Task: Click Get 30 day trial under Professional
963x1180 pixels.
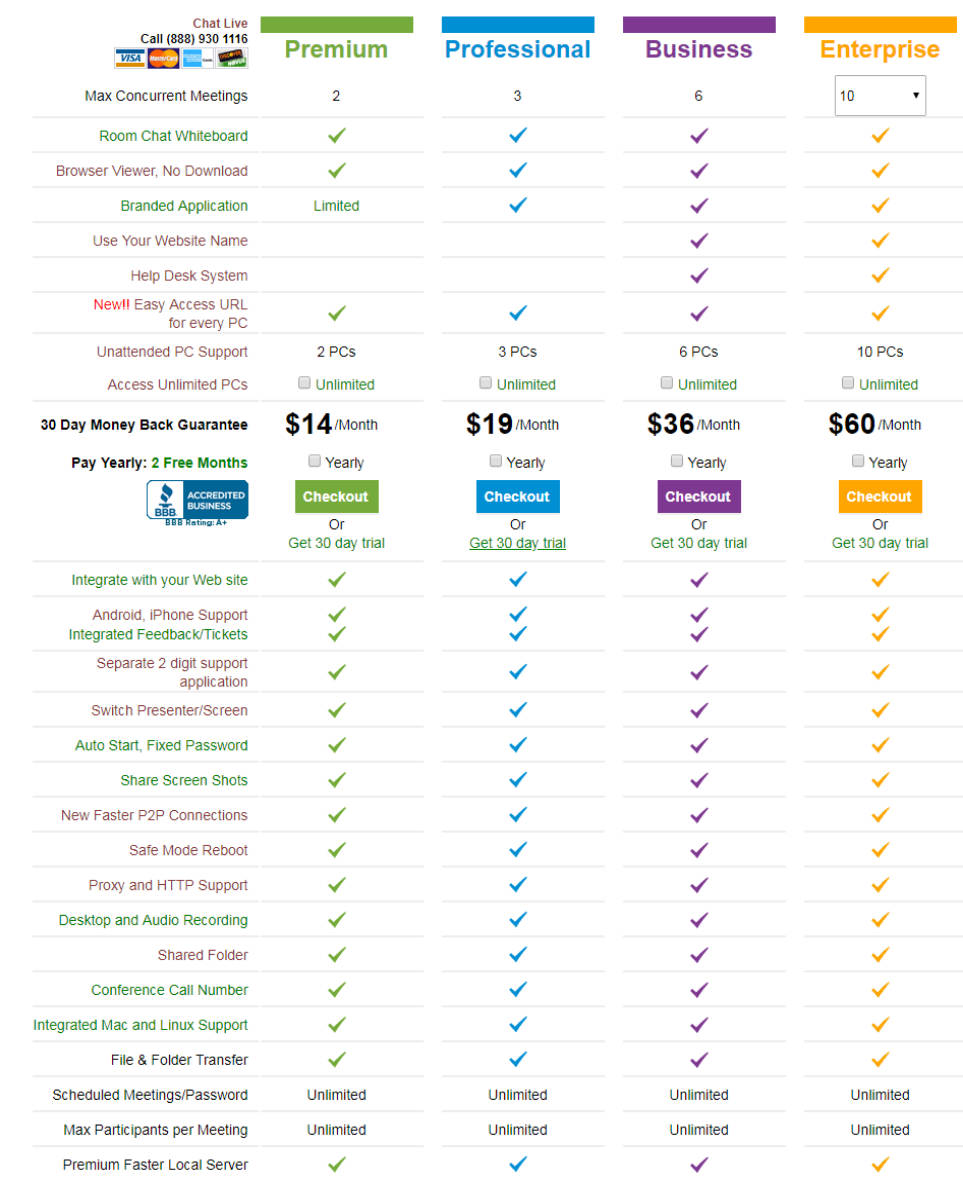Action: click(518, 543)
